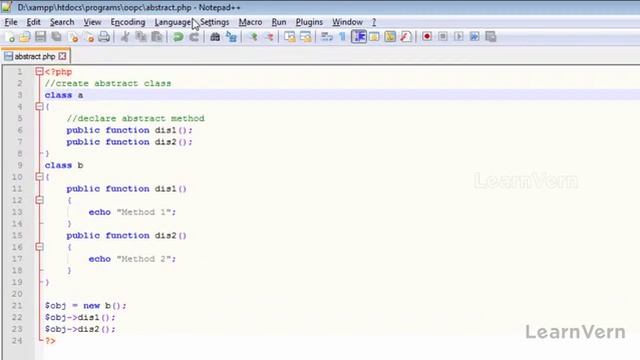Open the Edit menu
Image resolution: width=640 pixels, height=360 pixels.
(x=33, y=22)
